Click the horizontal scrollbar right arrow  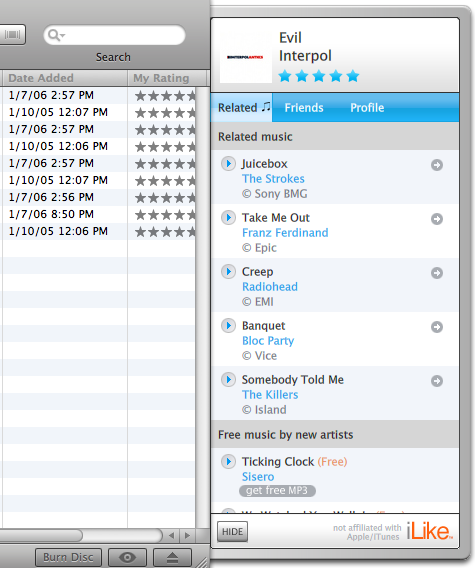pyautogui.click(x=187, y=535)
